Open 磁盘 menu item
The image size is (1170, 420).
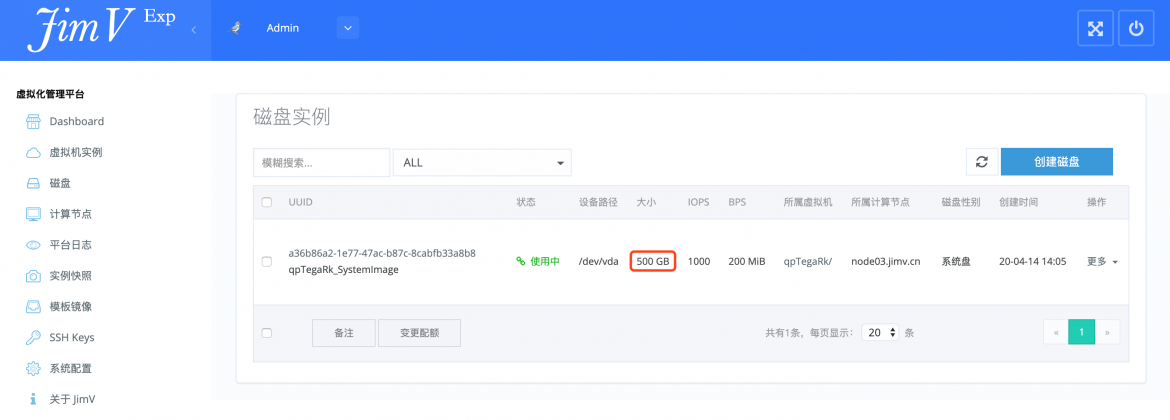click(x=60, y=184)
